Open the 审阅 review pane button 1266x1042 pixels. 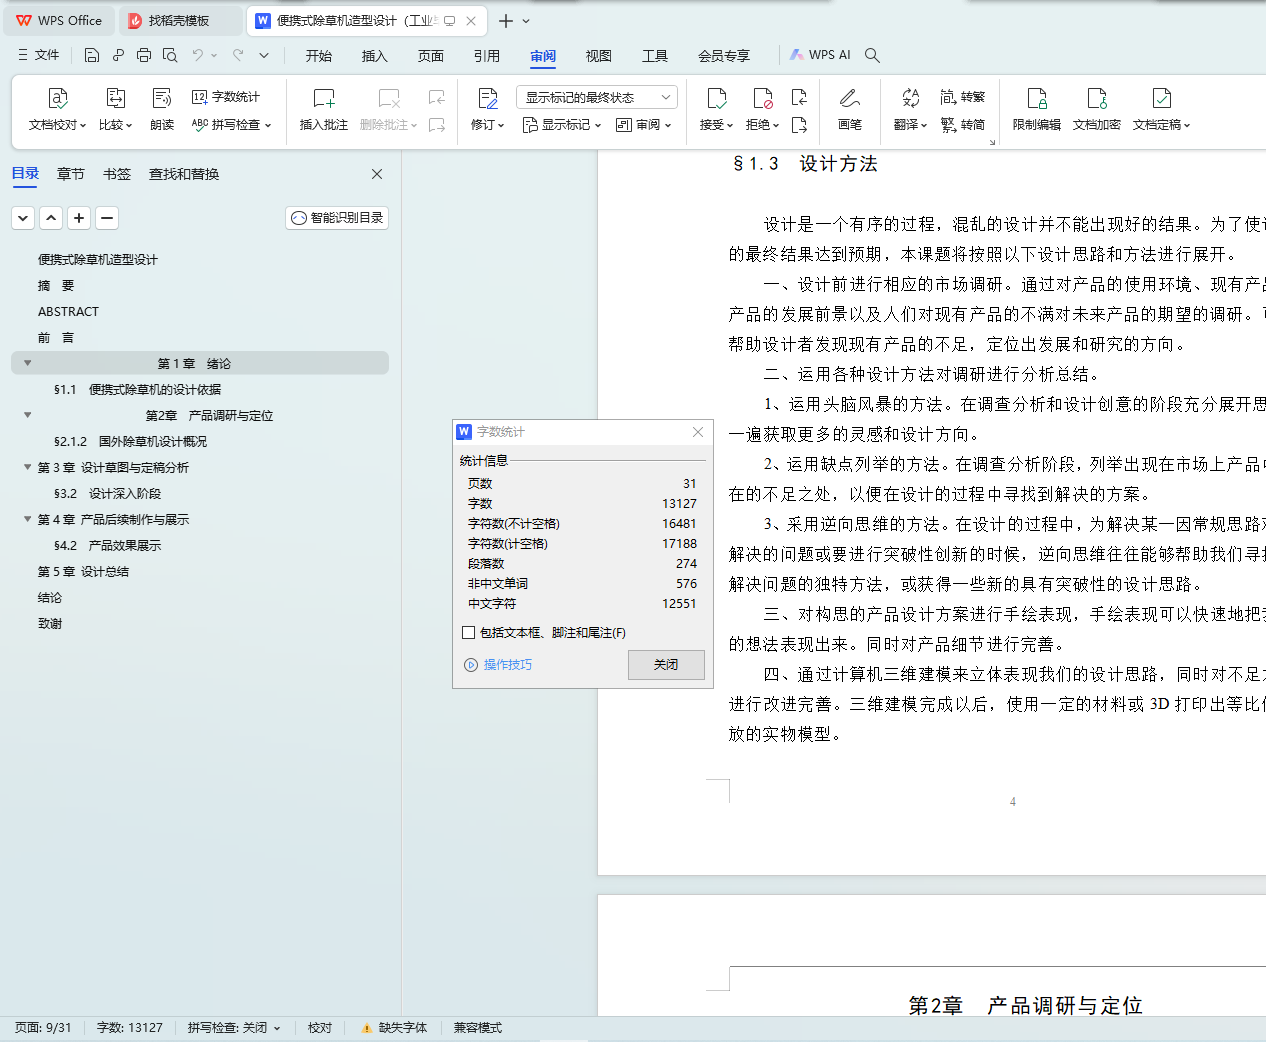(x=643, y=125)
